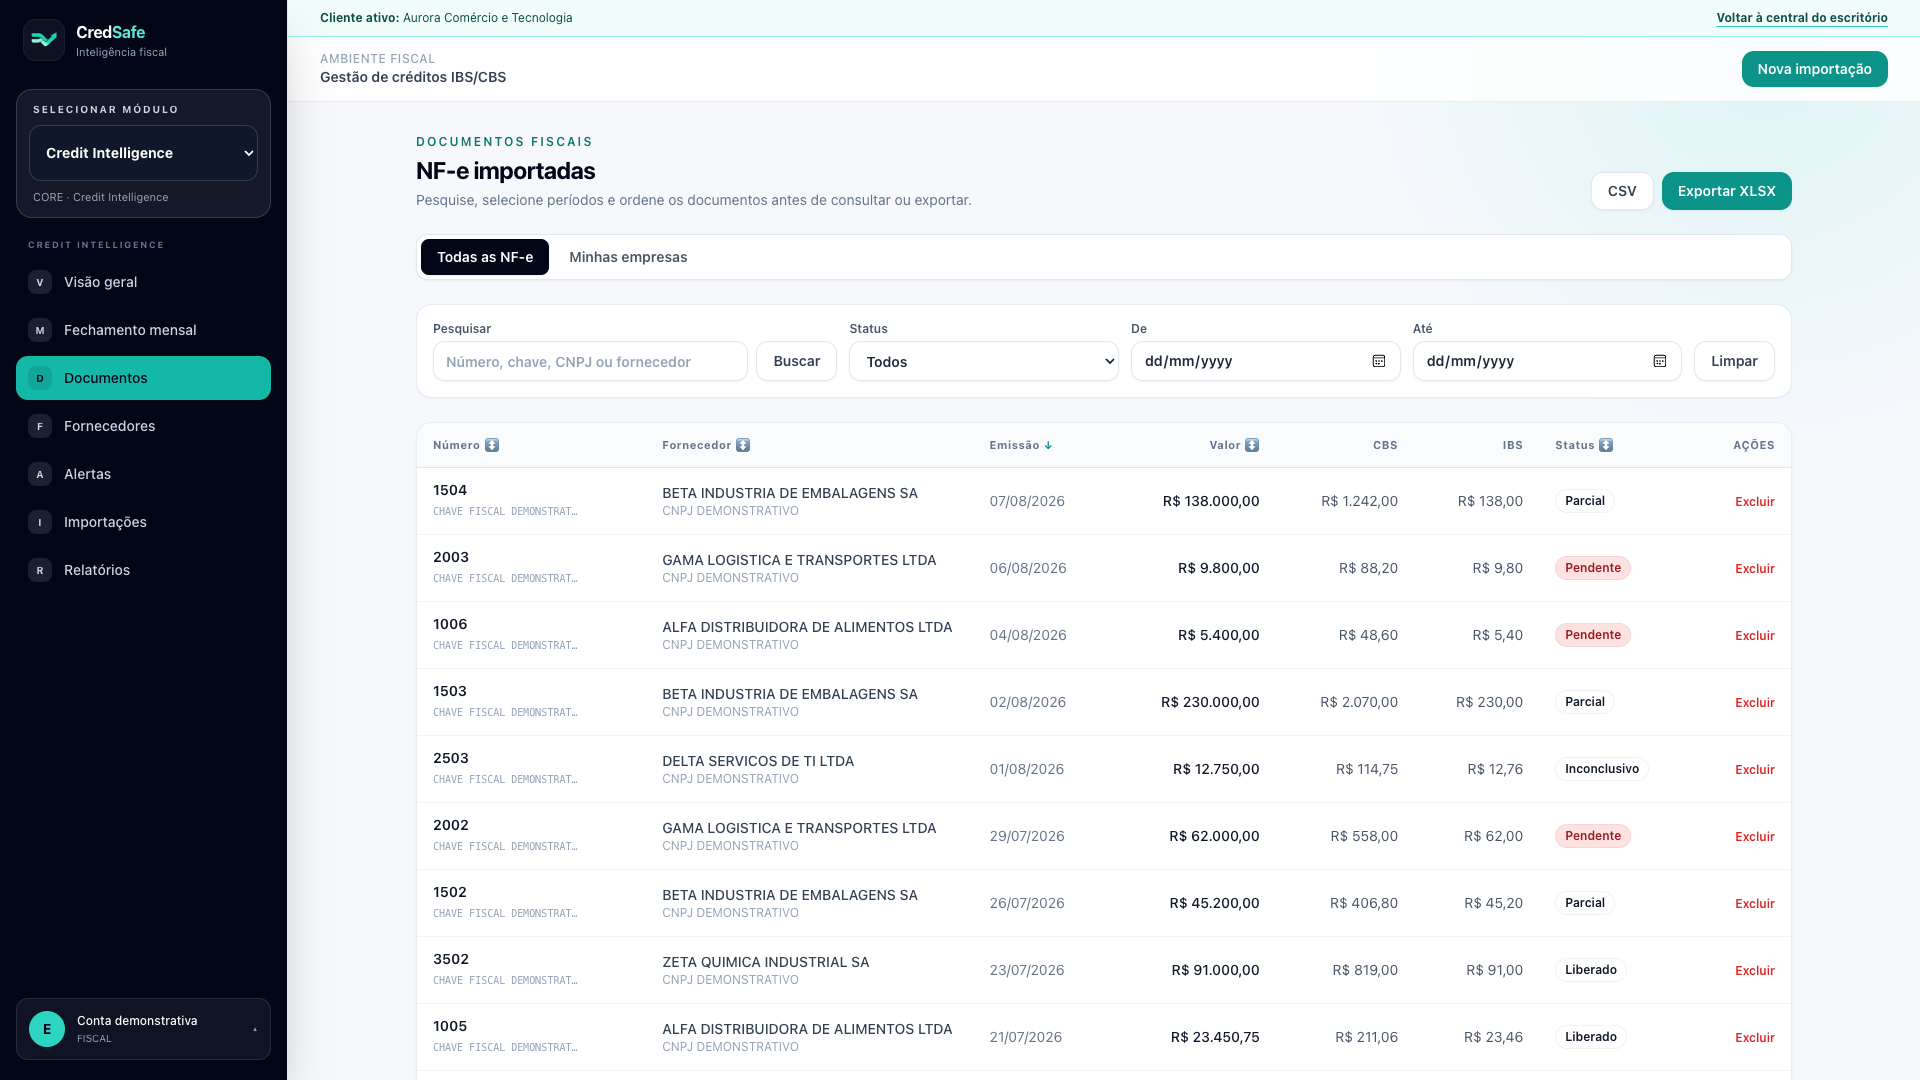This screenshot has height=1080, width=1920.
Task: Click Excluir for NF-e 1502
Action: 1754,904
